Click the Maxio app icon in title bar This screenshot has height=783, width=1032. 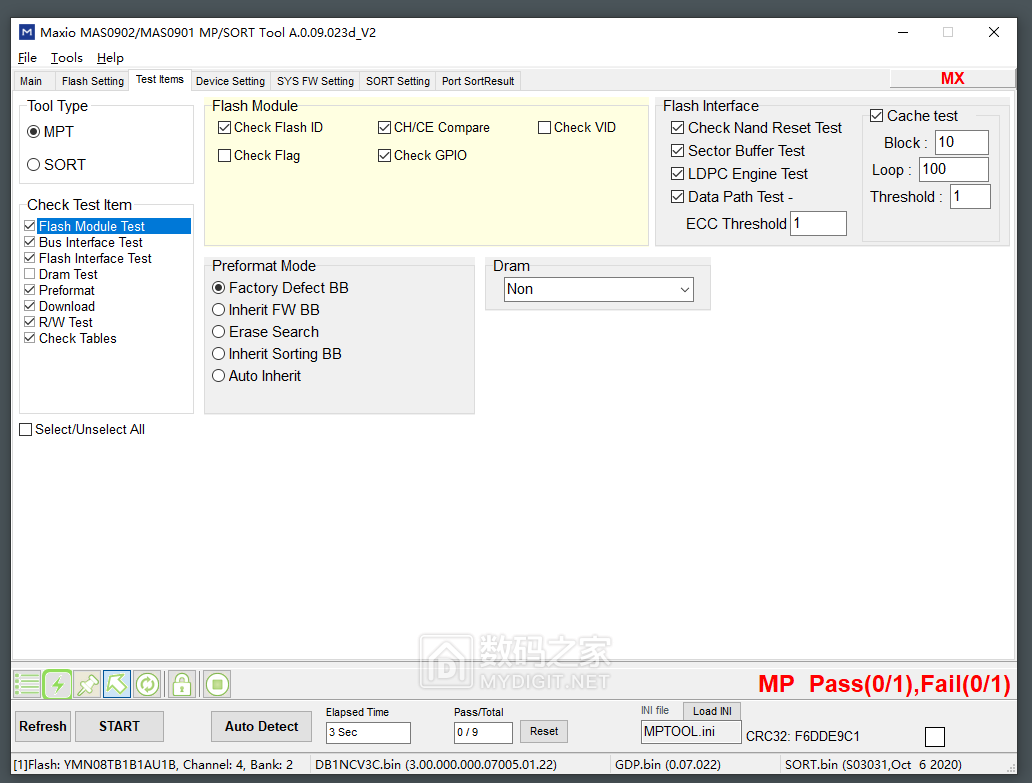point(27,32)
